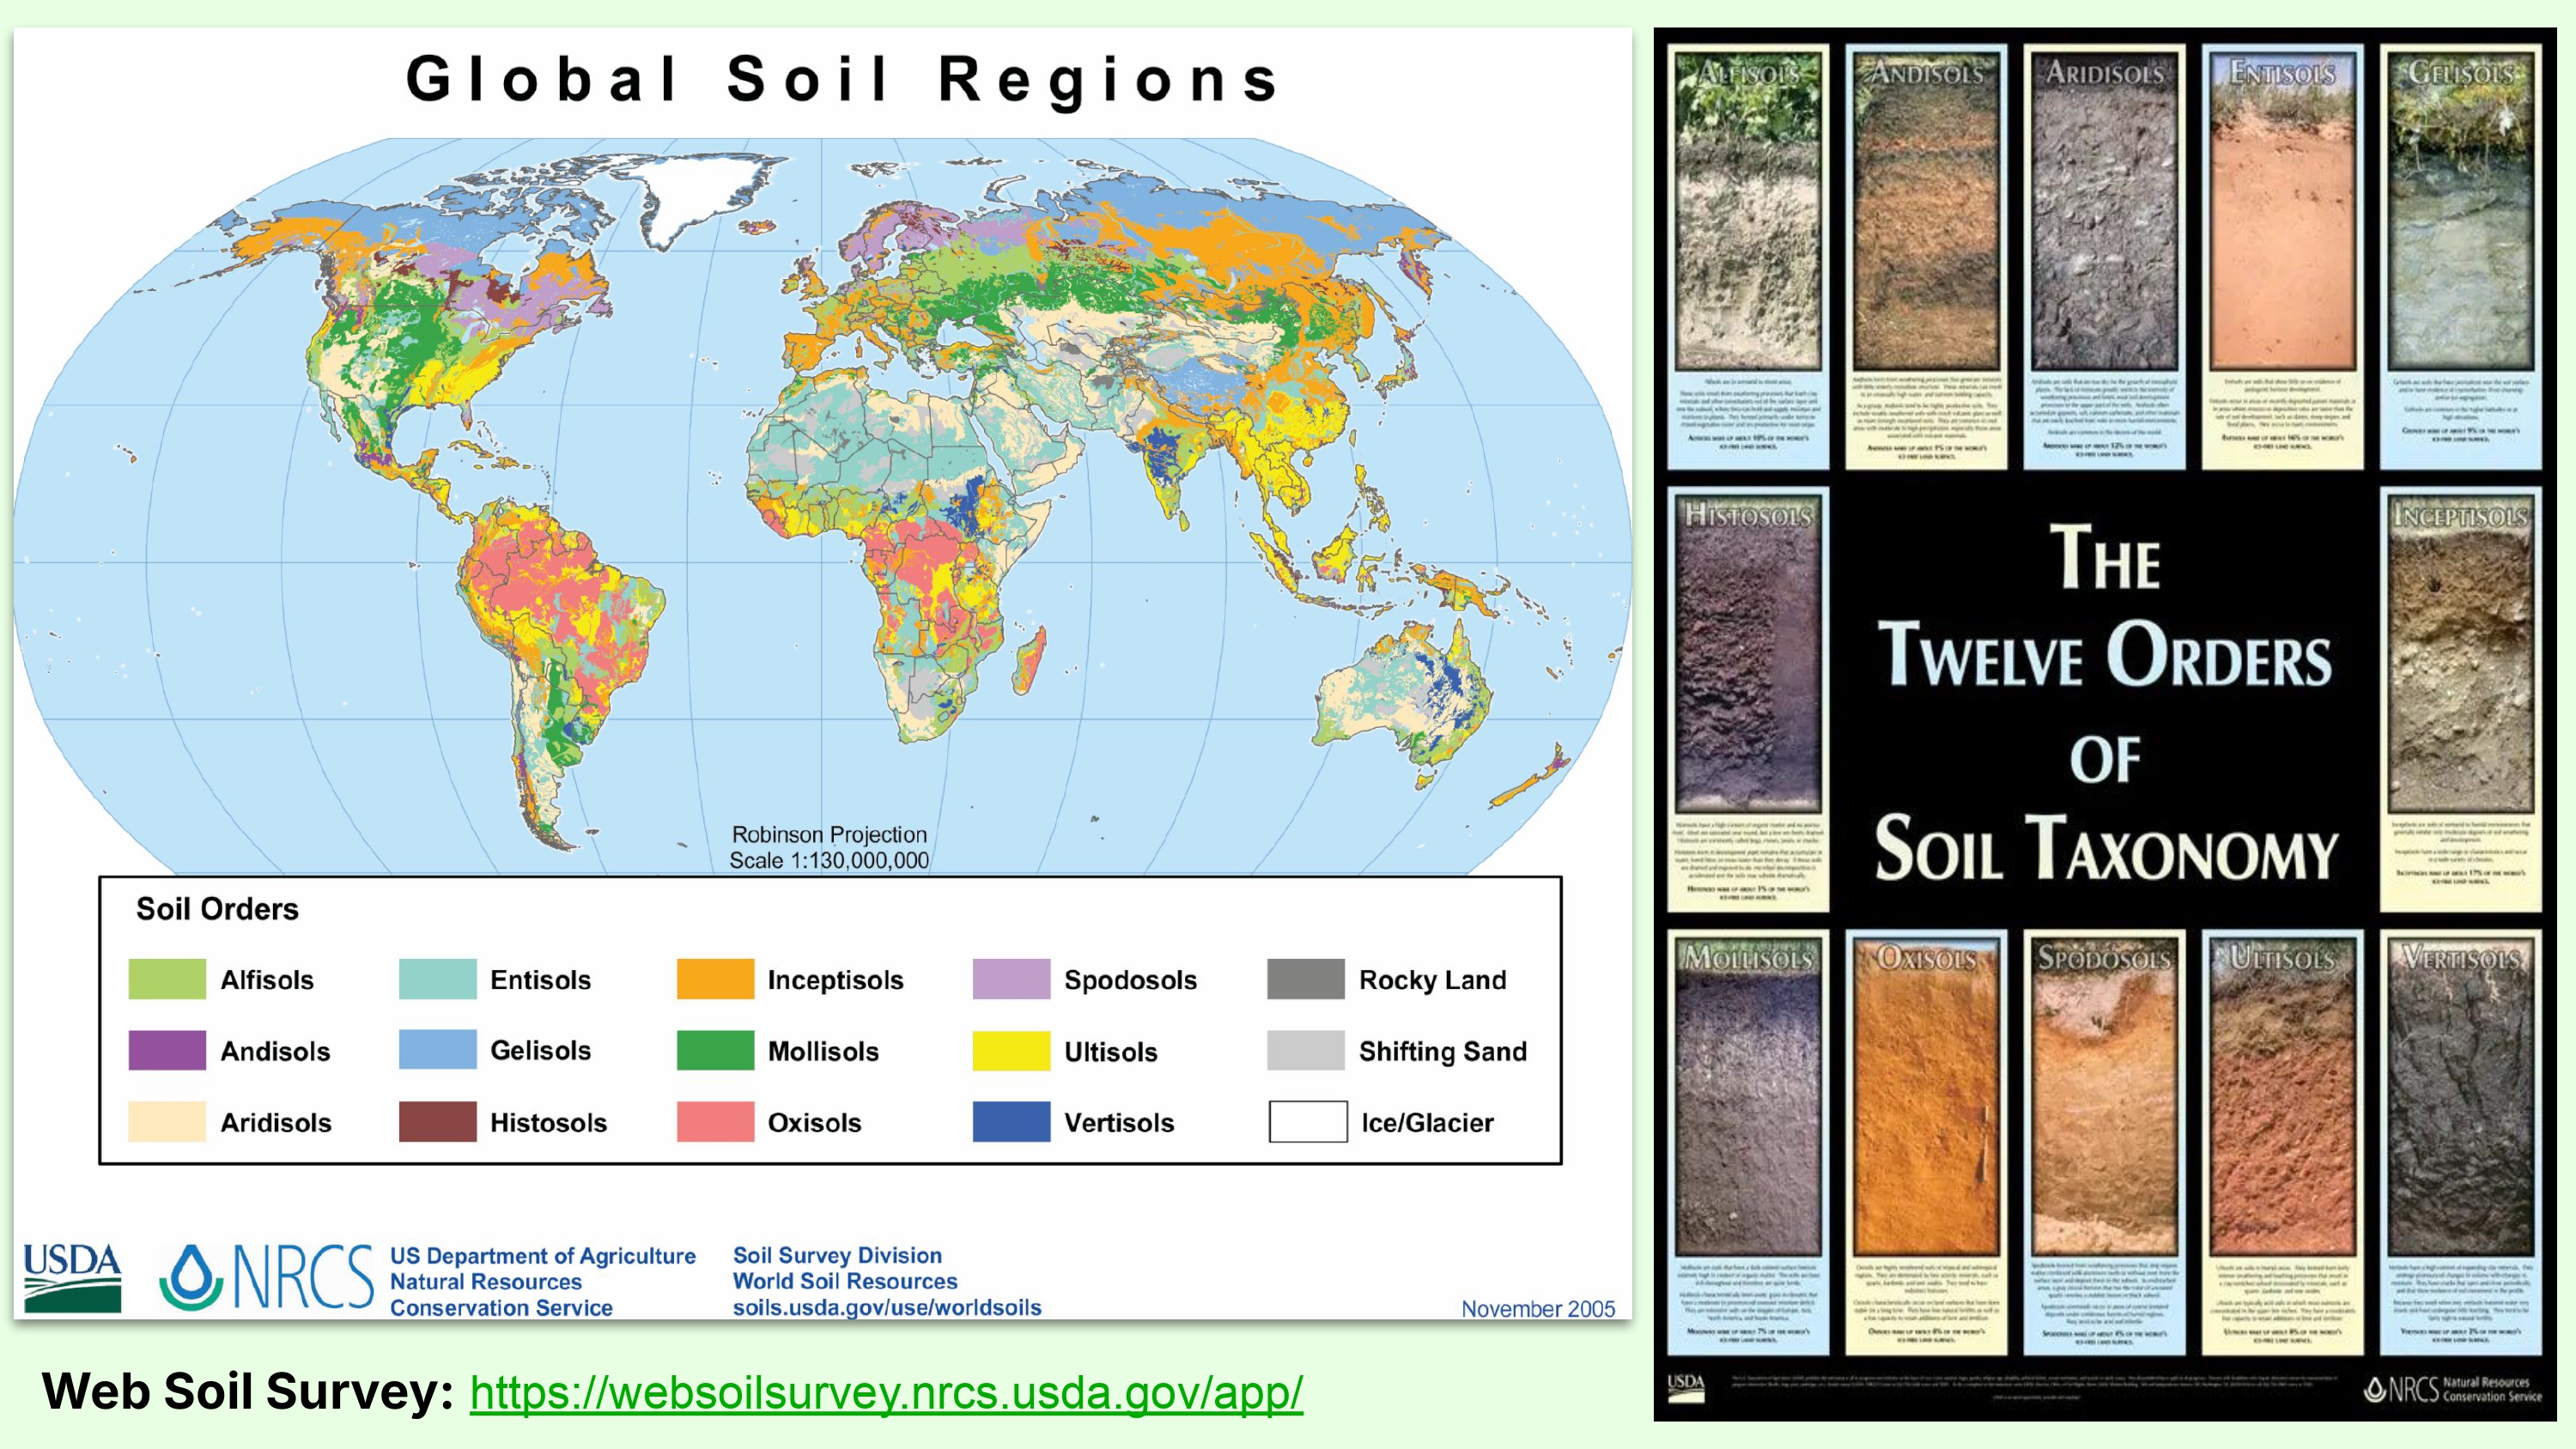Click the soils.usda.gov/use/worldsoils text

tap(886, 1307)
